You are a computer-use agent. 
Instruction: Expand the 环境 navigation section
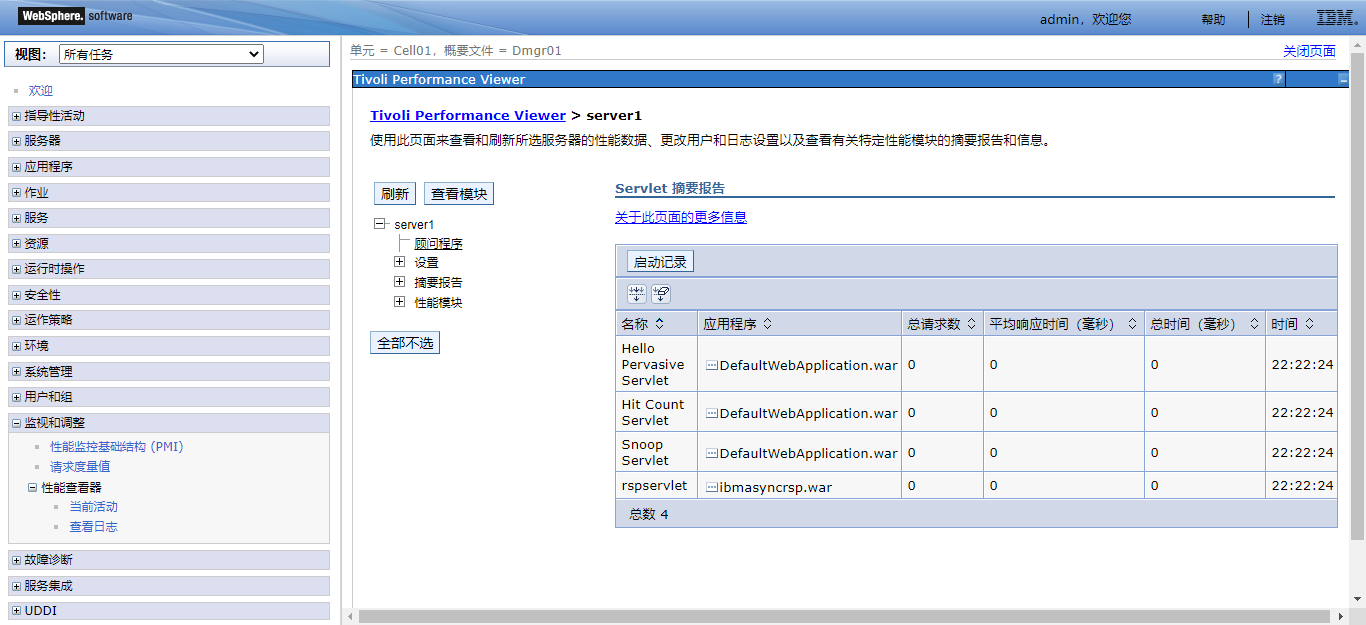click(16, 346)
